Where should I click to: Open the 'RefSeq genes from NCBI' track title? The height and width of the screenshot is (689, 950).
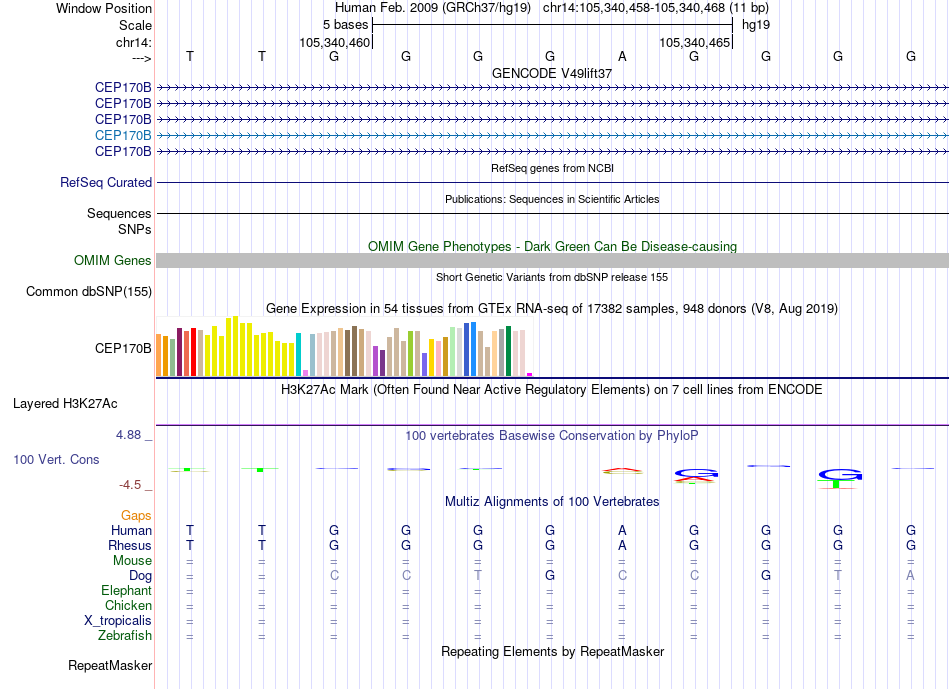point(552,168)
